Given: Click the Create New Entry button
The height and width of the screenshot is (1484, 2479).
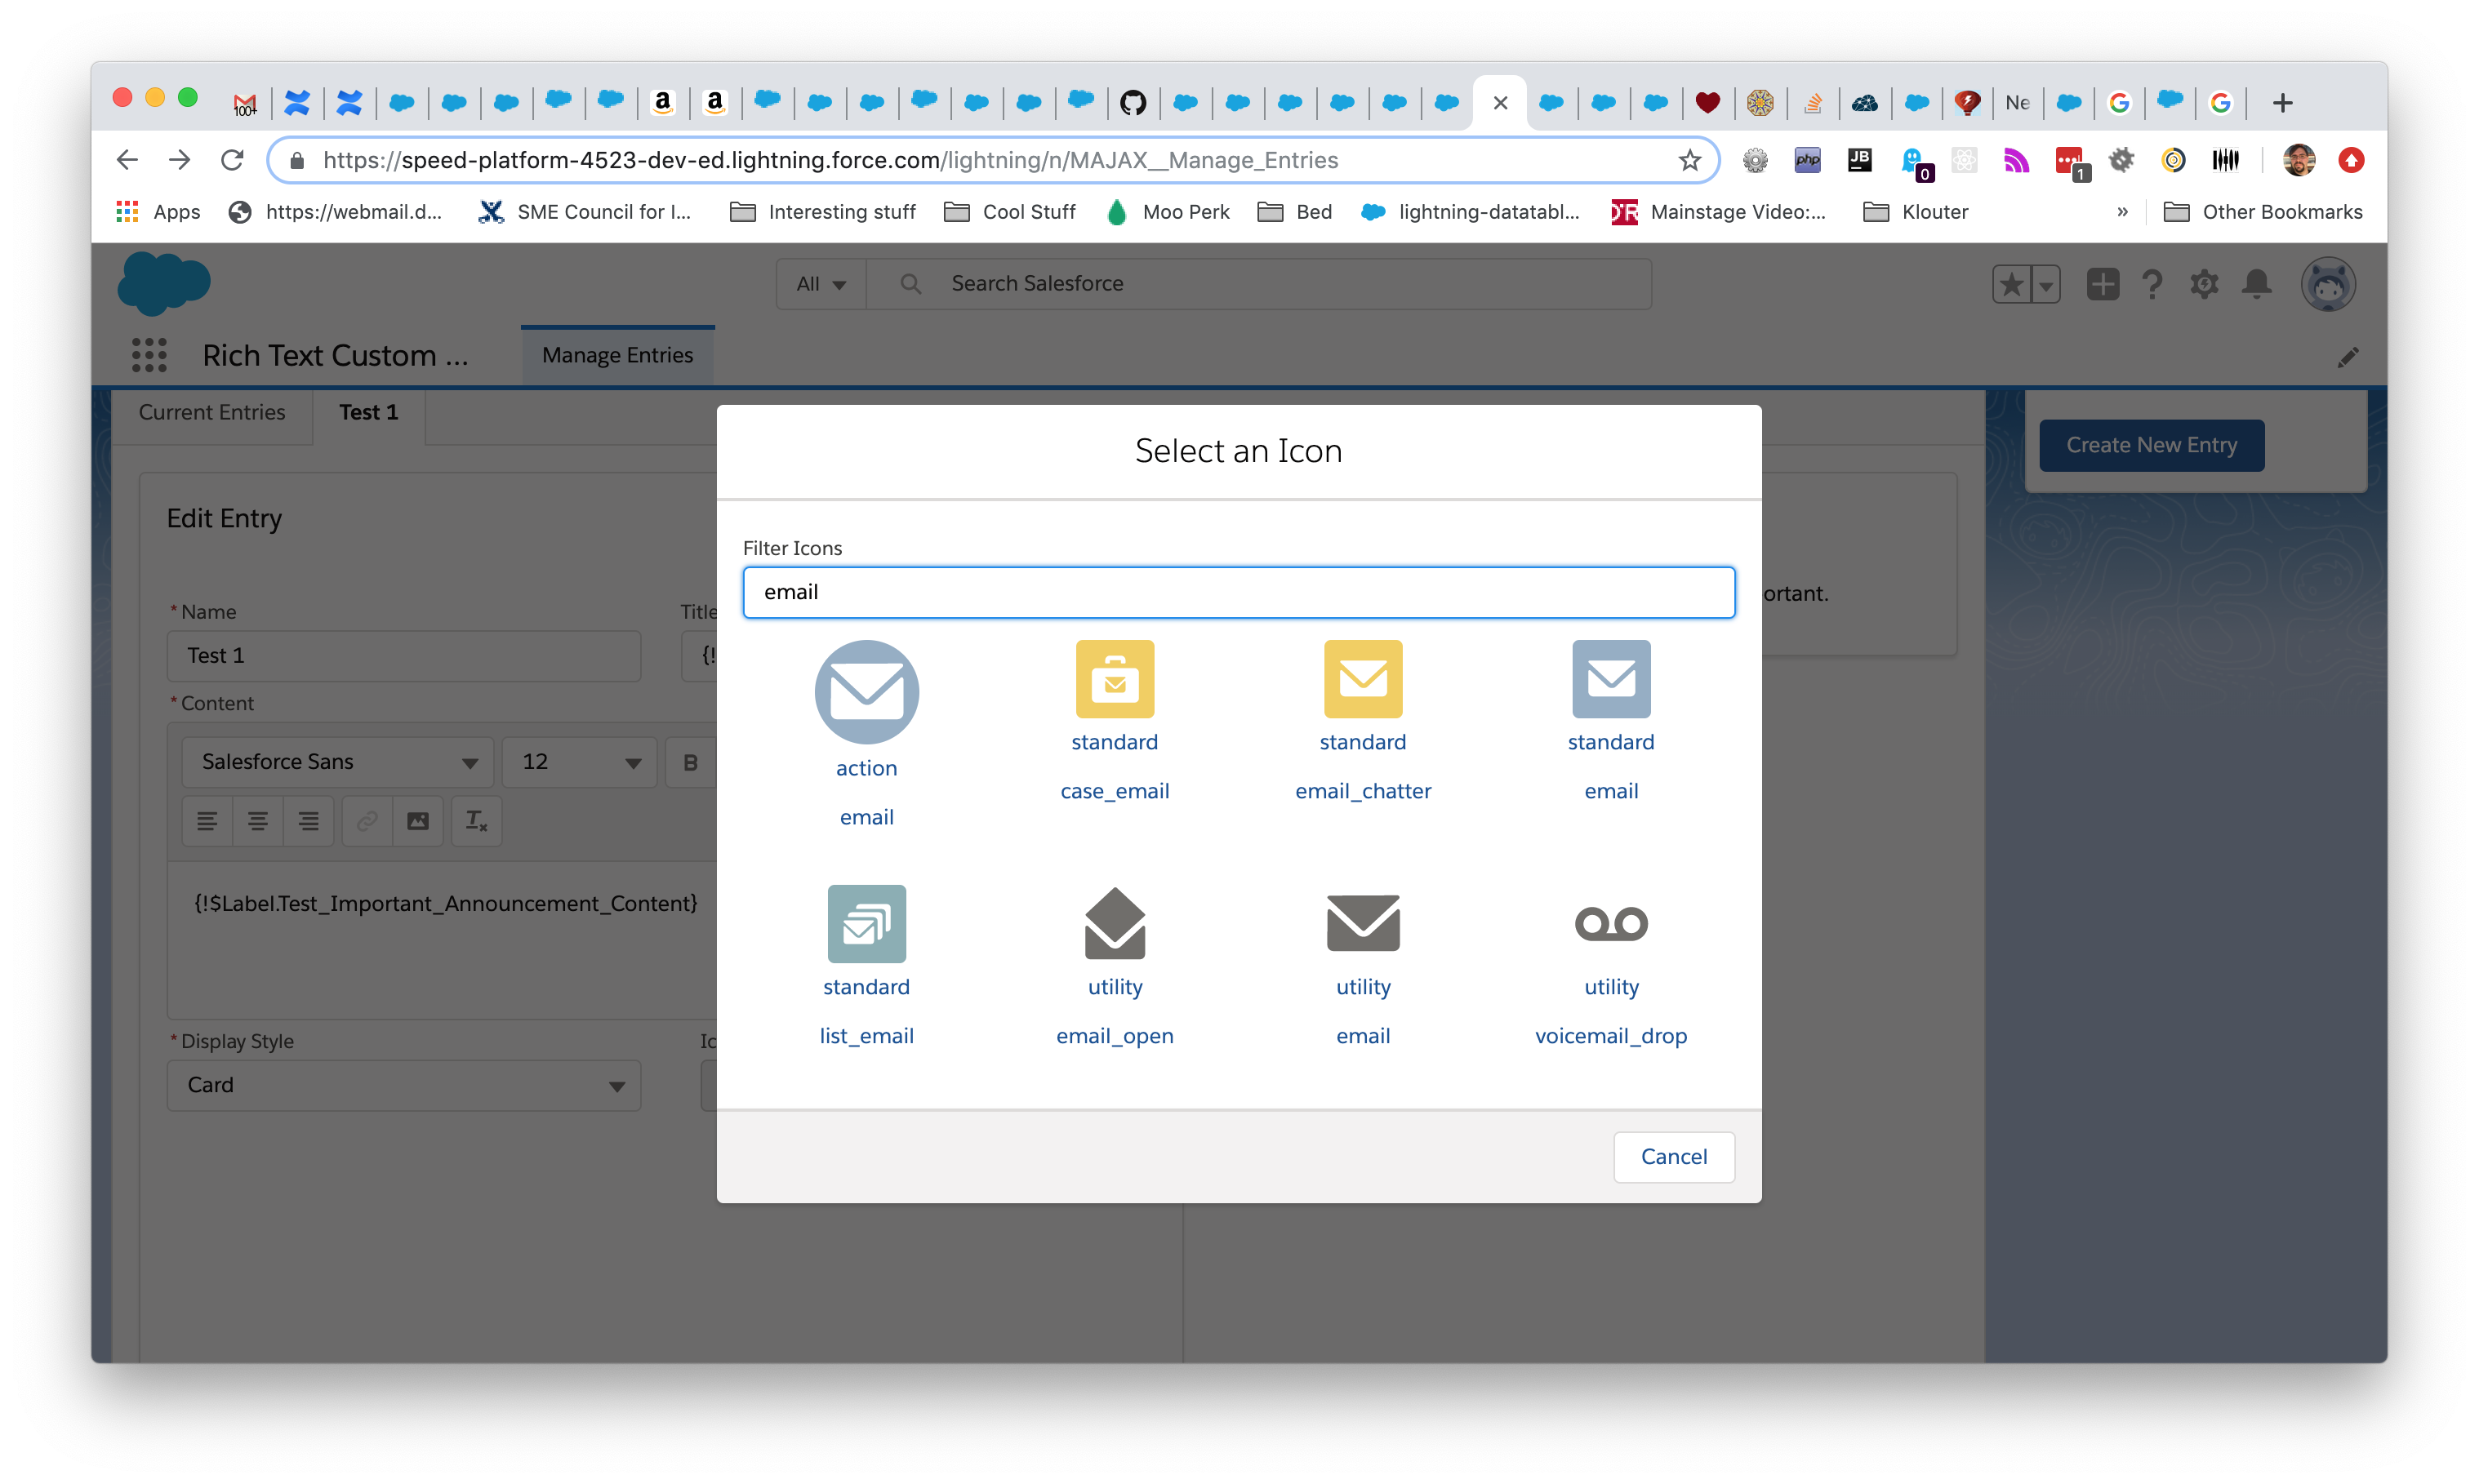Looking at the screenshot, I should tap(2152, 443).
